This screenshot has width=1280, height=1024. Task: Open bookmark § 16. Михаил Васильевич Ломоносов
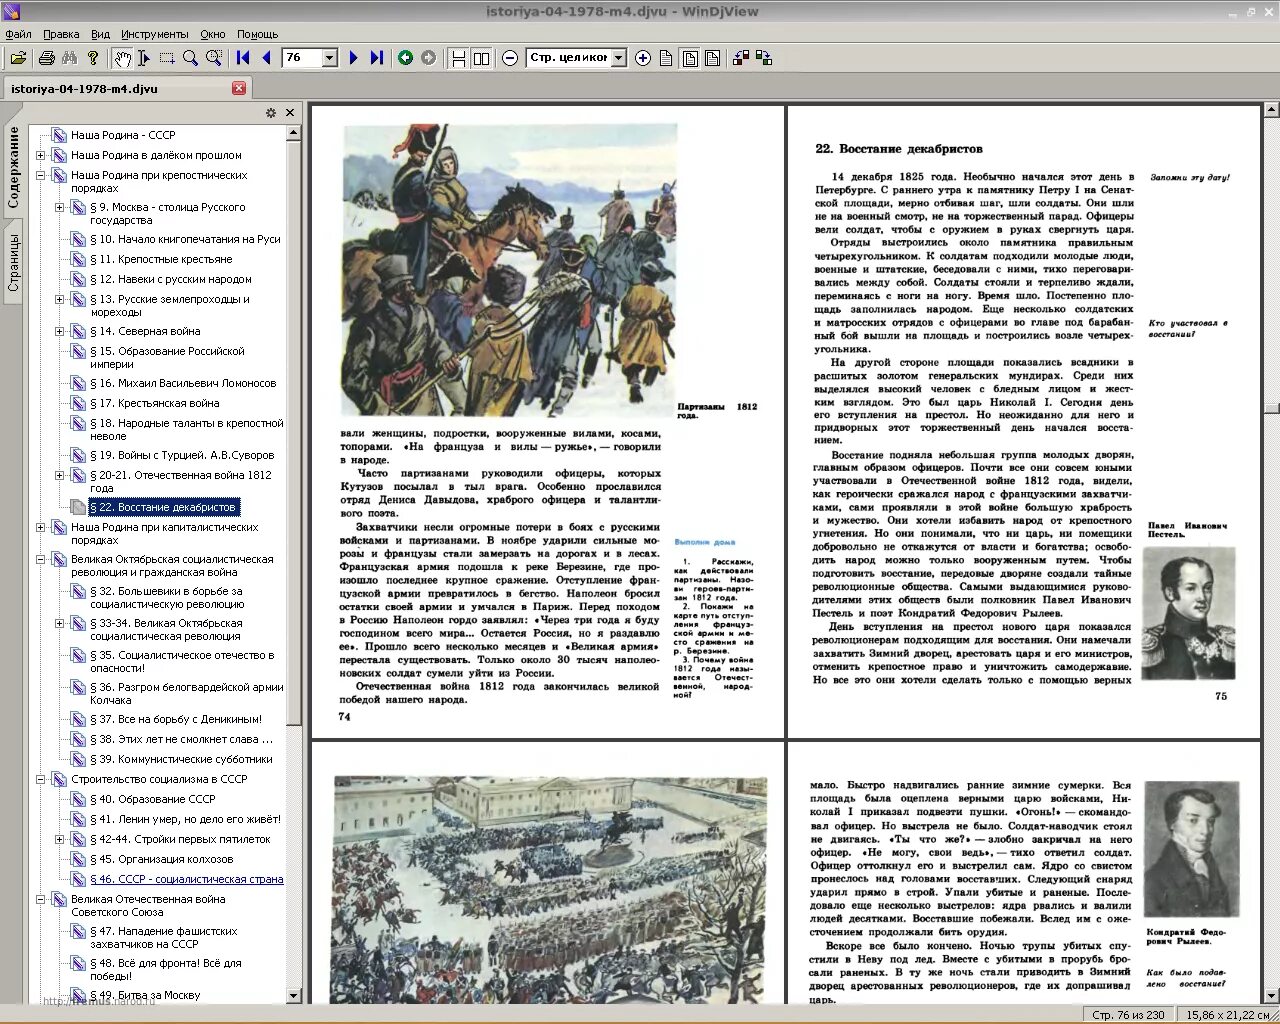(183, 383)
